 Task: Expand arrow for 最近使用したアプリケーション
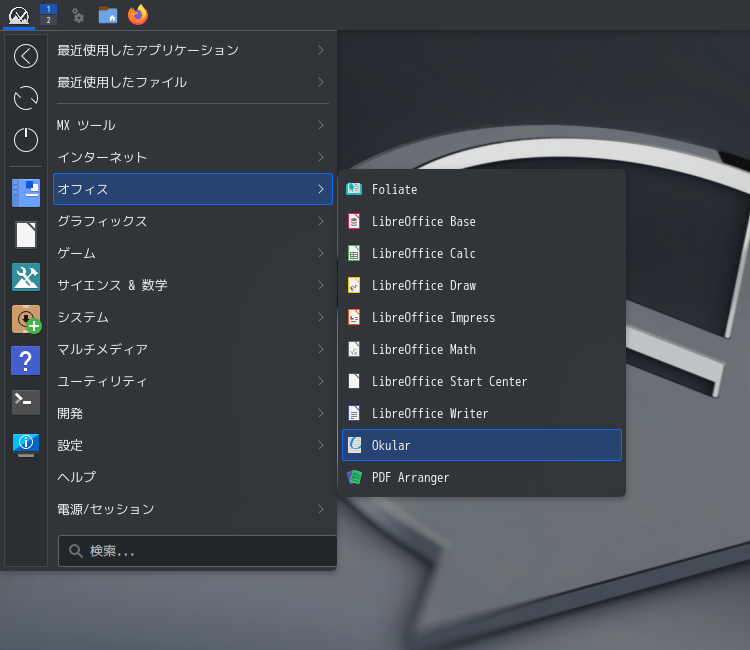[x=321, y=50]
